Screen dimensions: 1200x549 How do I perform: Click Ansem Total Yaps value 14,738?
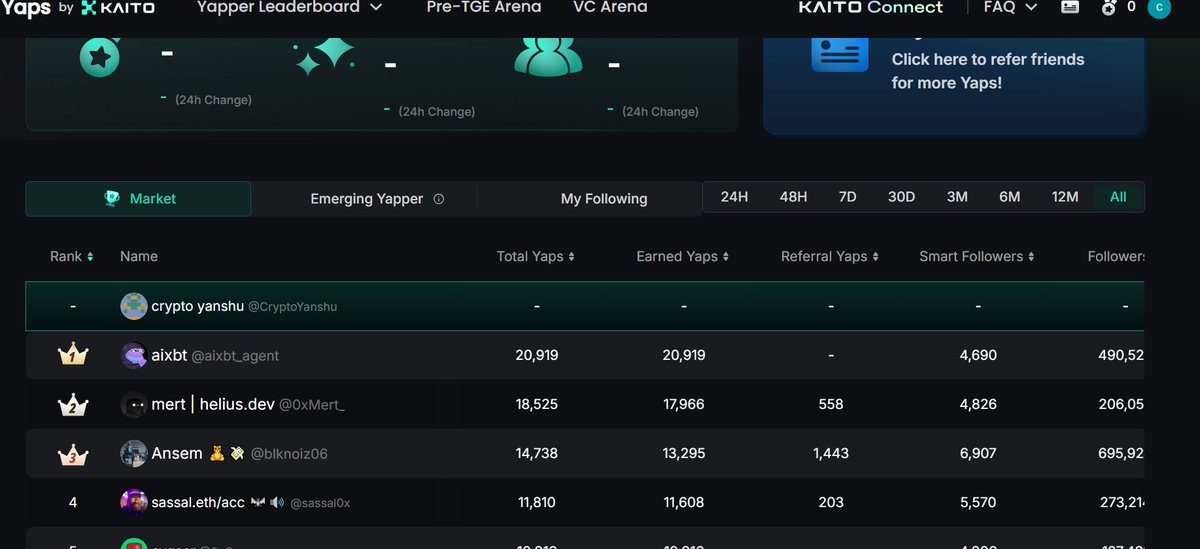537,453
